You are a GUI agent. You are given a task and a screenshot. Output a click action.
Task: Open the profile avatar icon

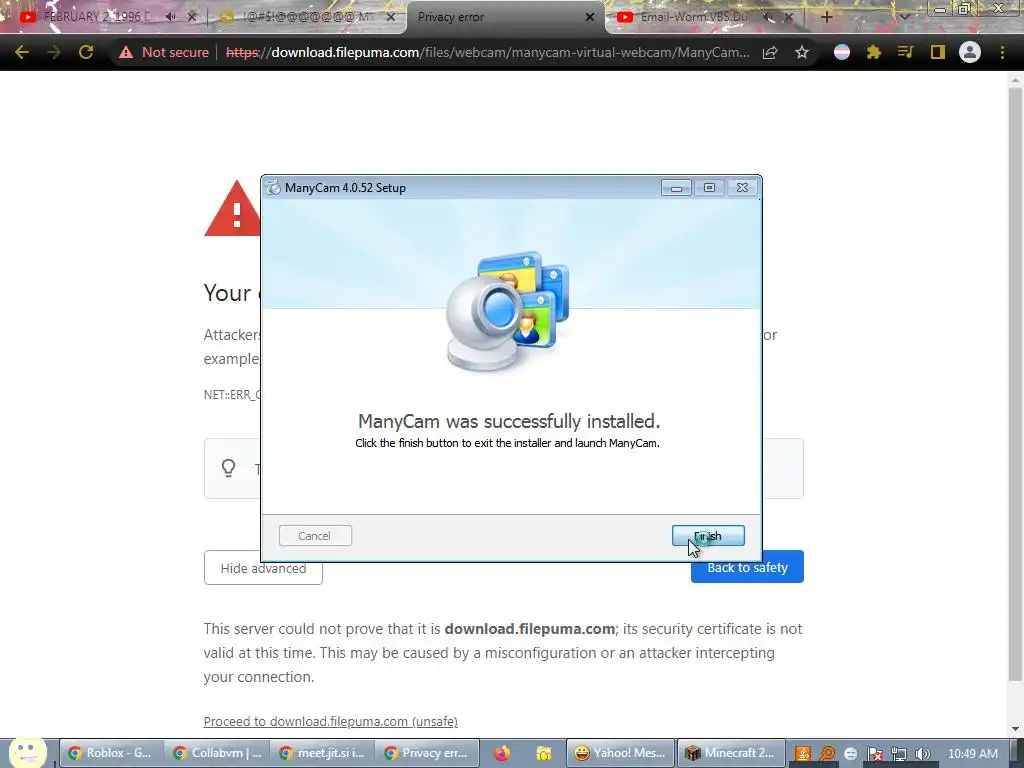click(970, 52)
